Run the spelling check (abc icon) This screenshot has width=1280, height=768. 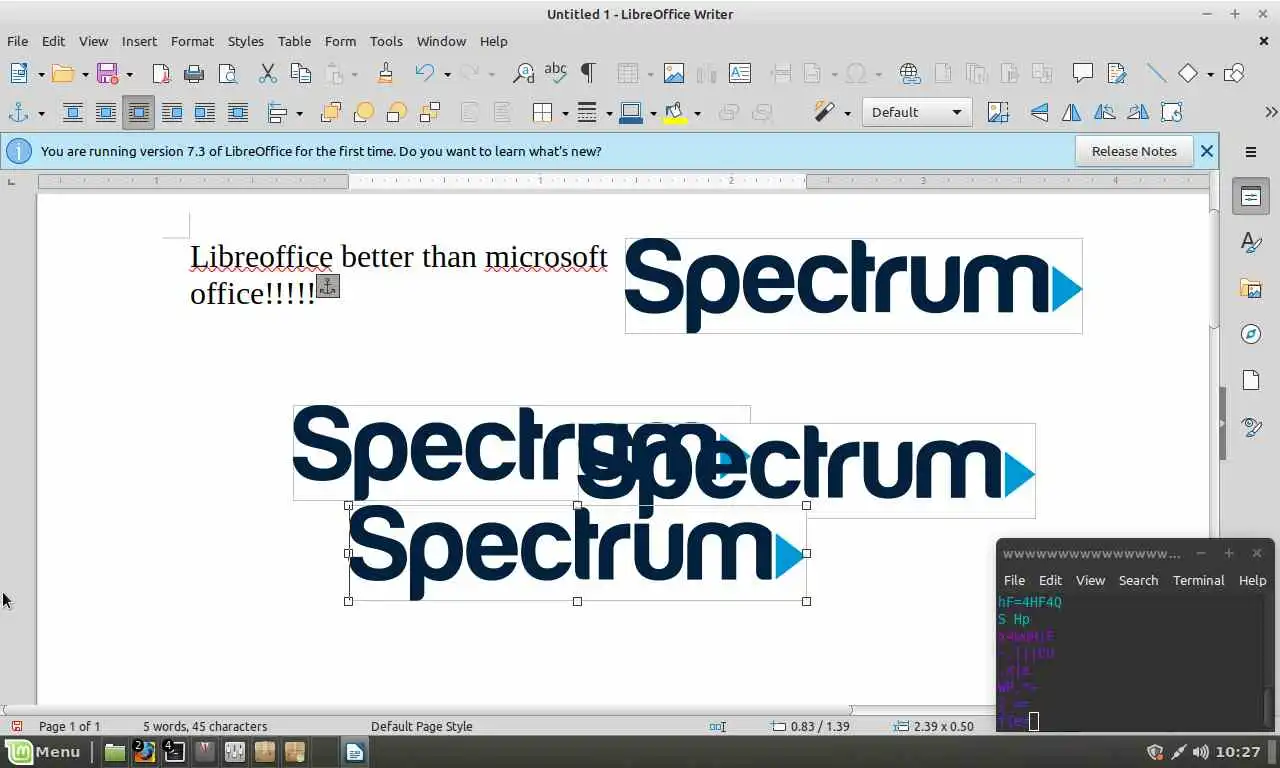tap(555, 73)
